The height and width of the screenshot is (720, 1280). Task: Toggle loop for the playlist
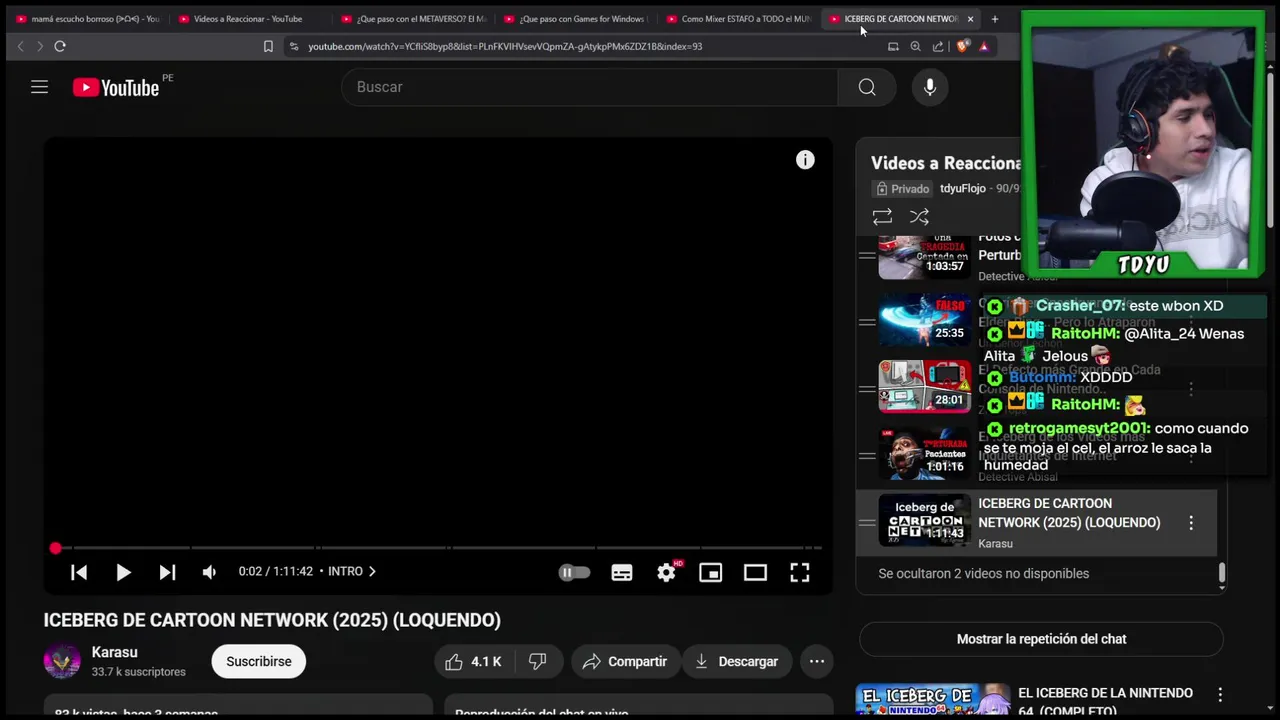click(x=882, y=216)
